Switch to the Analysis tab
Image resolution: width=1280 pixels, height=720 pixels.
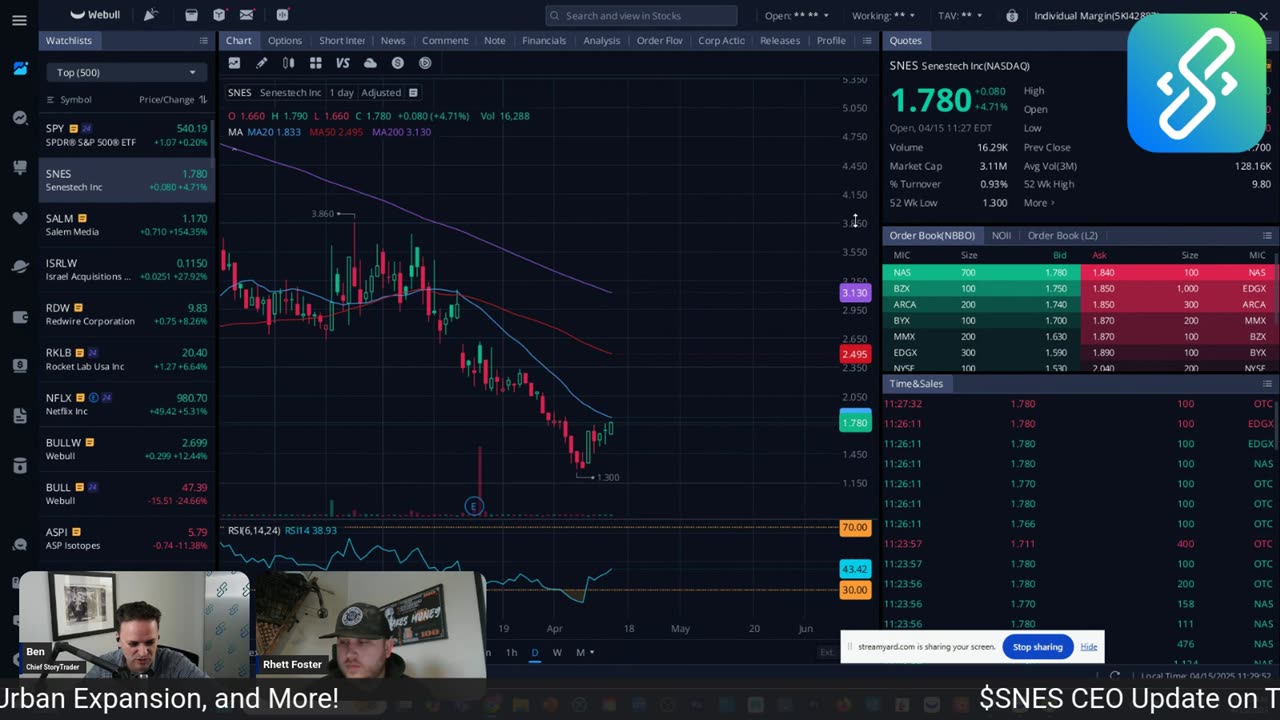tap(602, 40)
